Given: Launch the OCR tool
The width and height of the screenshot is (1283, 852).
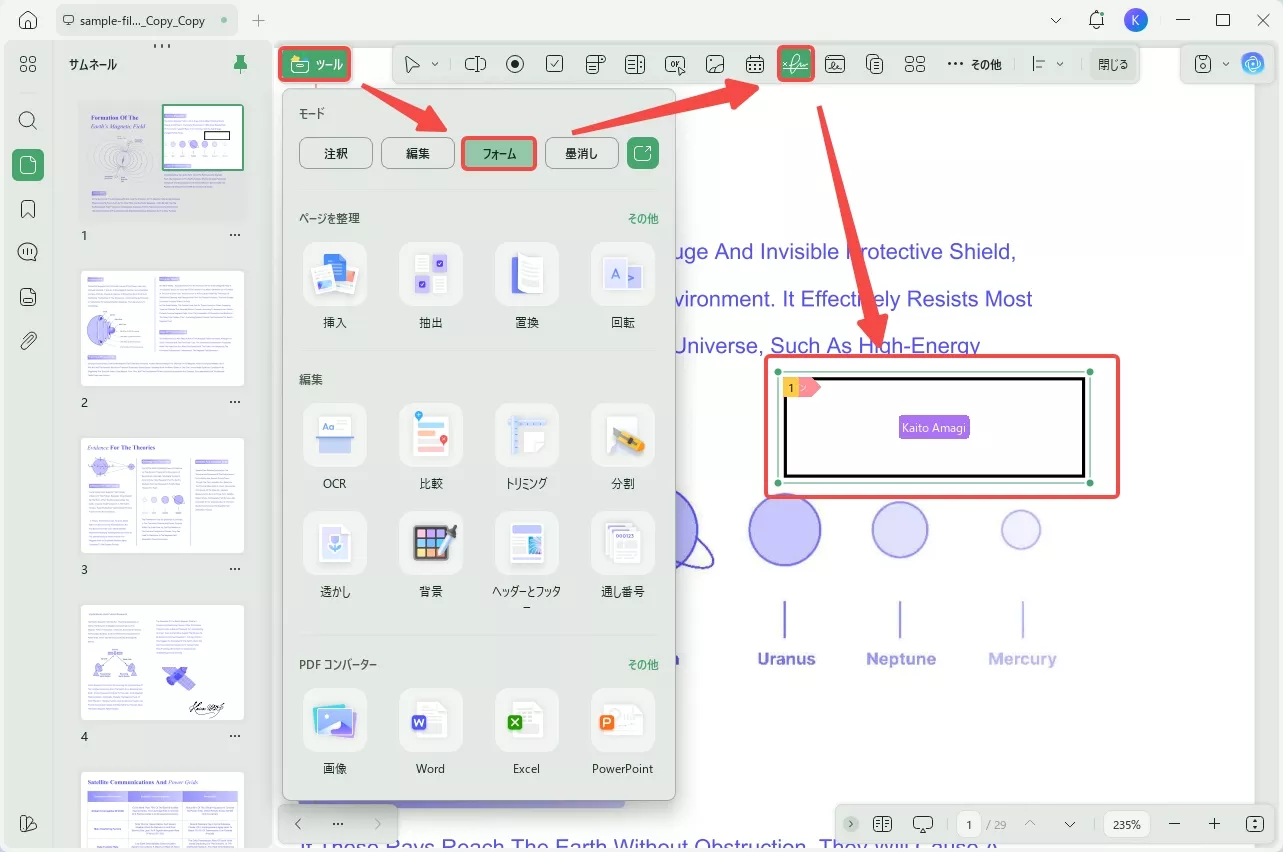Looking at the screenshot, I should coord(335,446).
